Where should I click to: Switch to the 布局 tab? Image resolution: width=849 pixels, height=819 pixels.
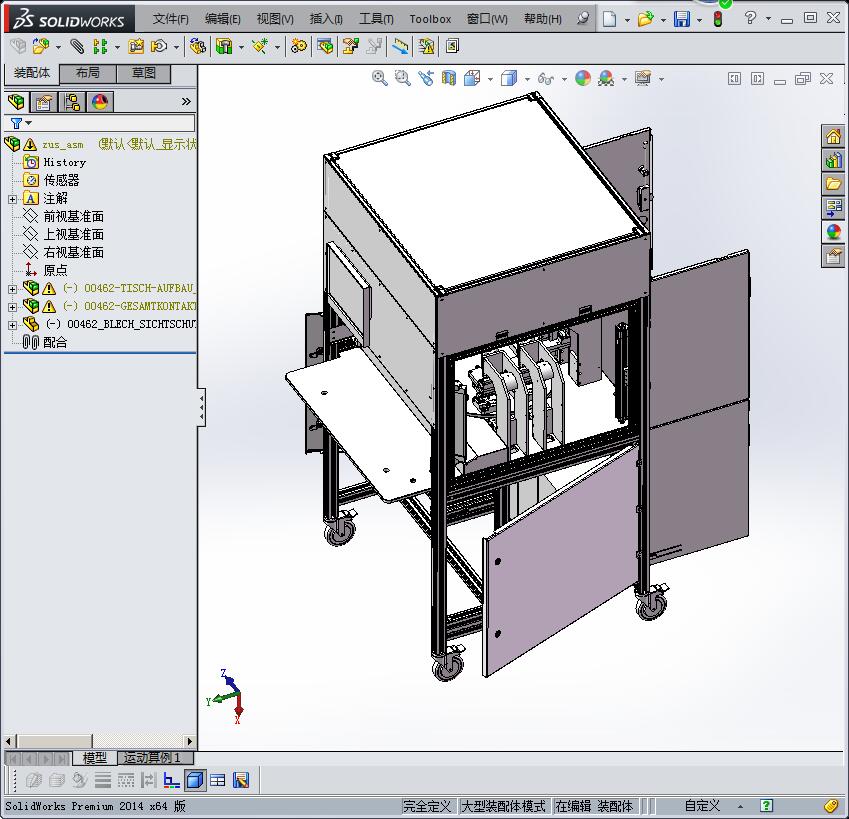[88, 73]
